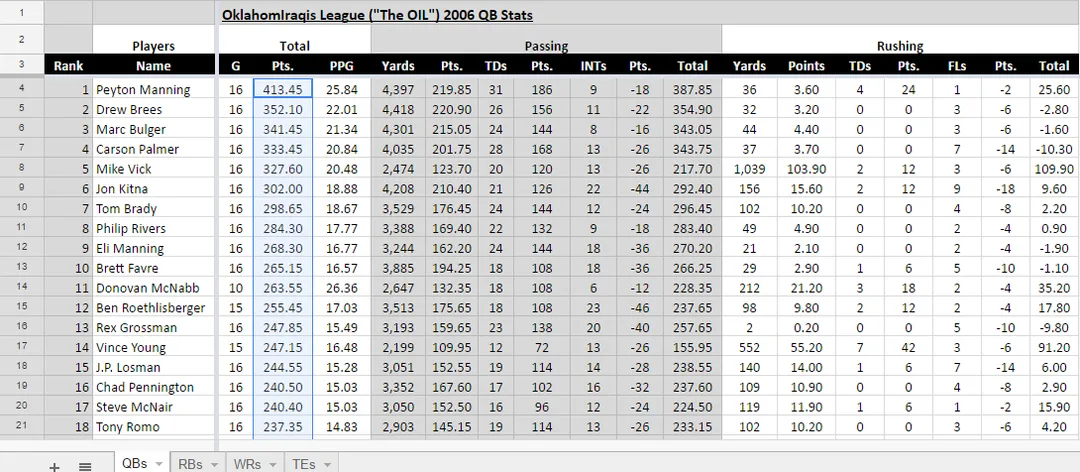
Task: Select Drew Brees name cell
Action: tap(154, 110)
